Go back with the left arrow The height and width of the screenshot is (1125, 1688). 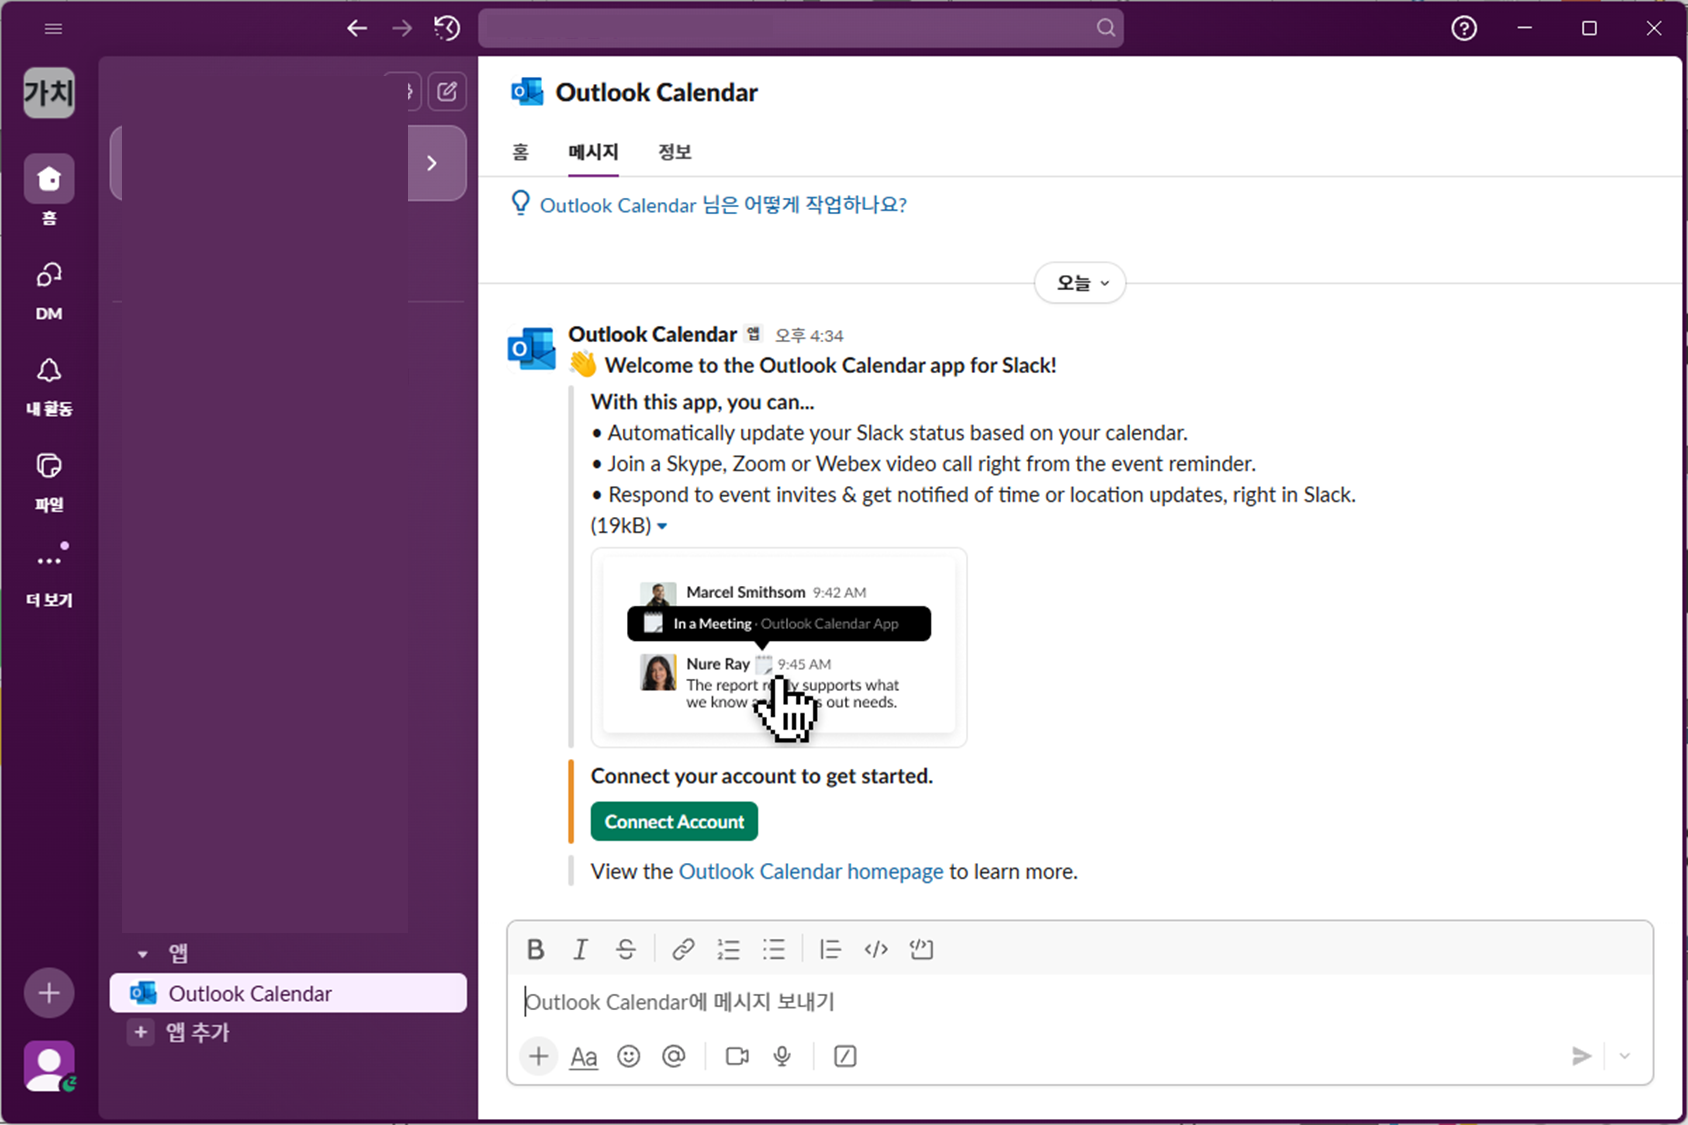[x=357, y=28]
